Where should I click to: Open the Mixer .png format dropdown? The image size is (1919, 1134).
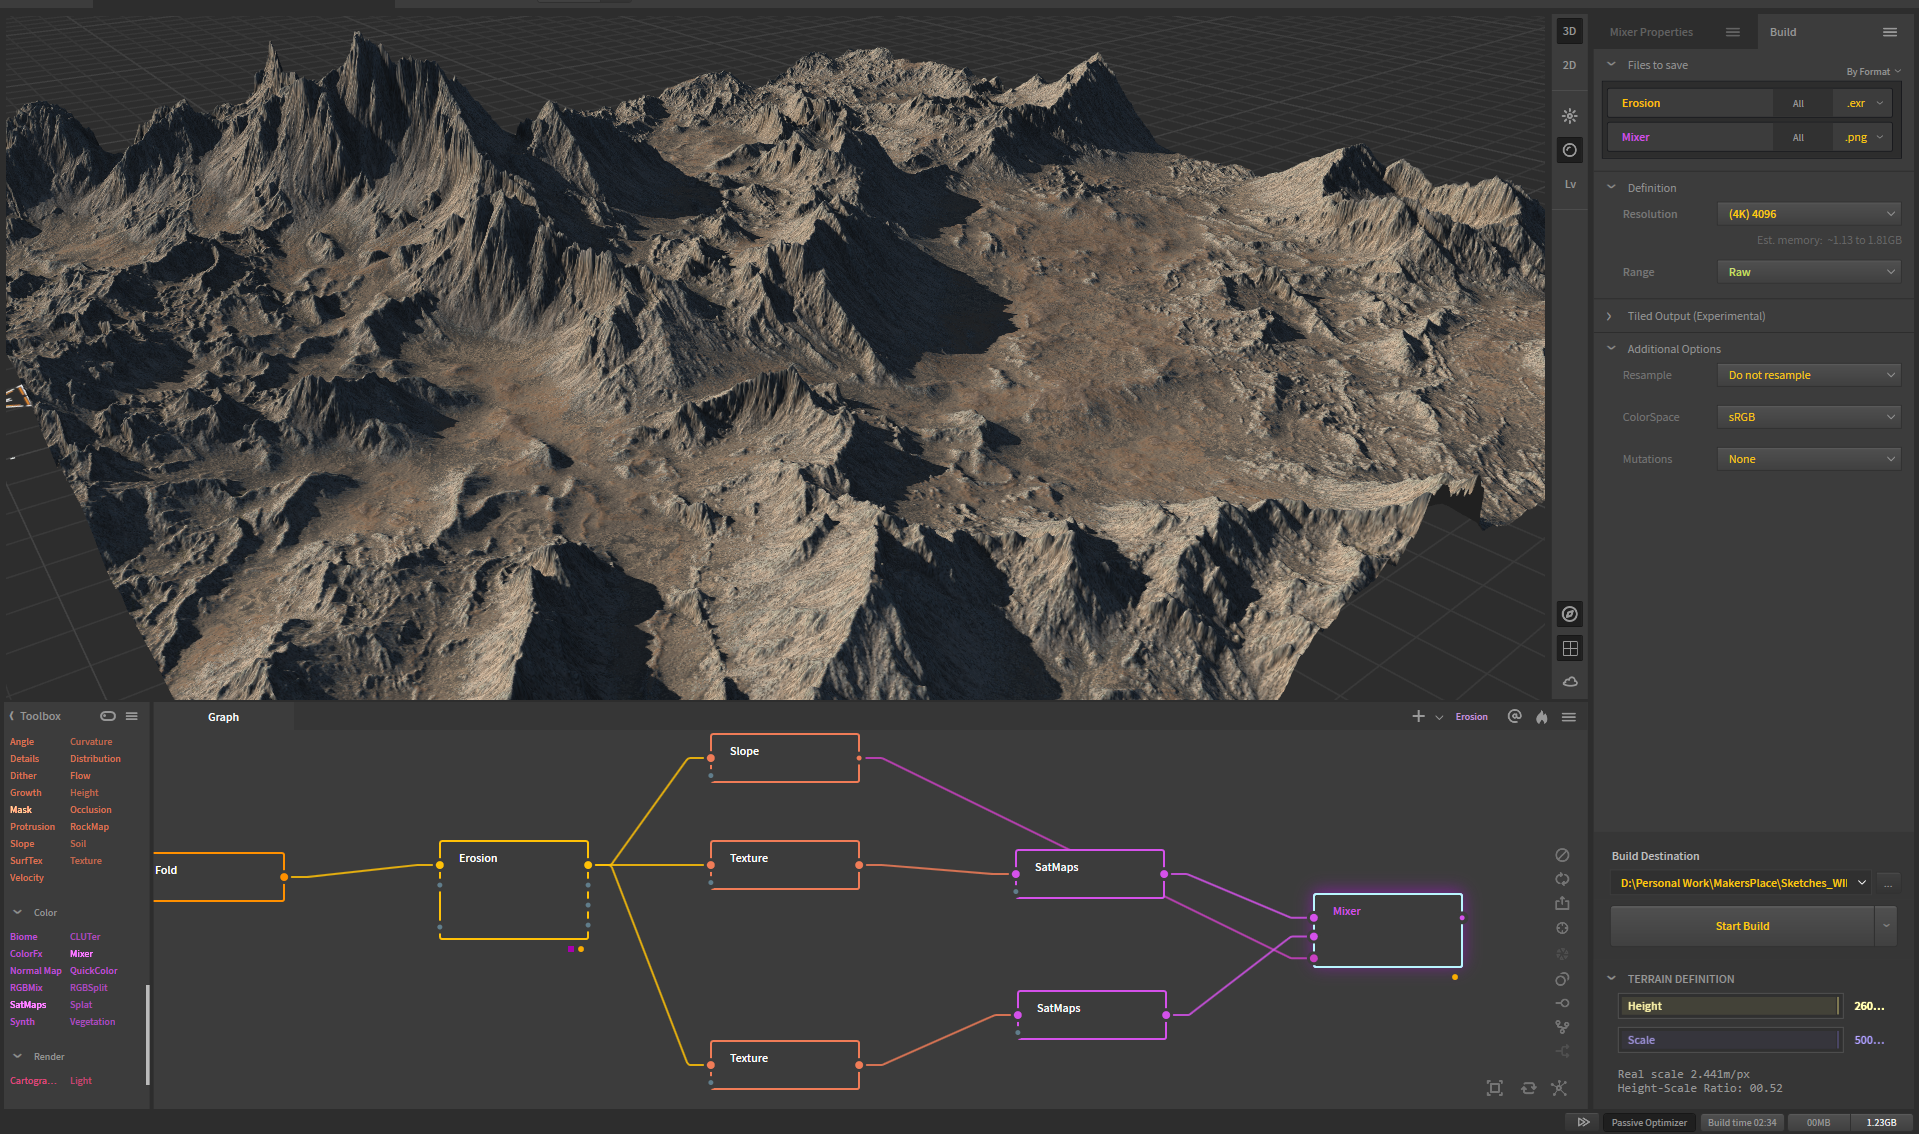[x=1864, y=137]
